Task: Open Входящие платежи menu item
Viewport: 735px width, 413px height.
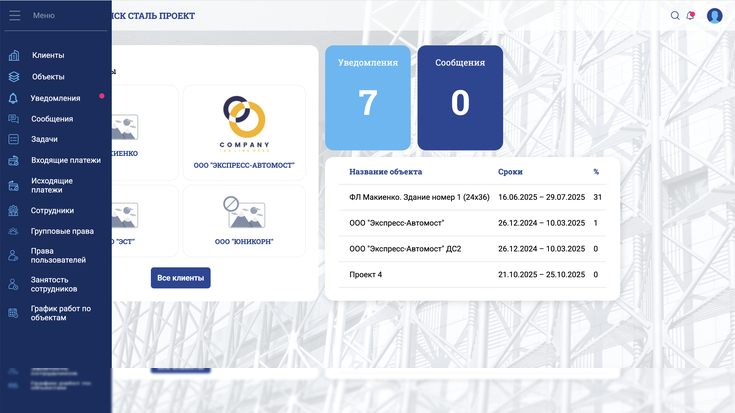Action: click(66, 160)
